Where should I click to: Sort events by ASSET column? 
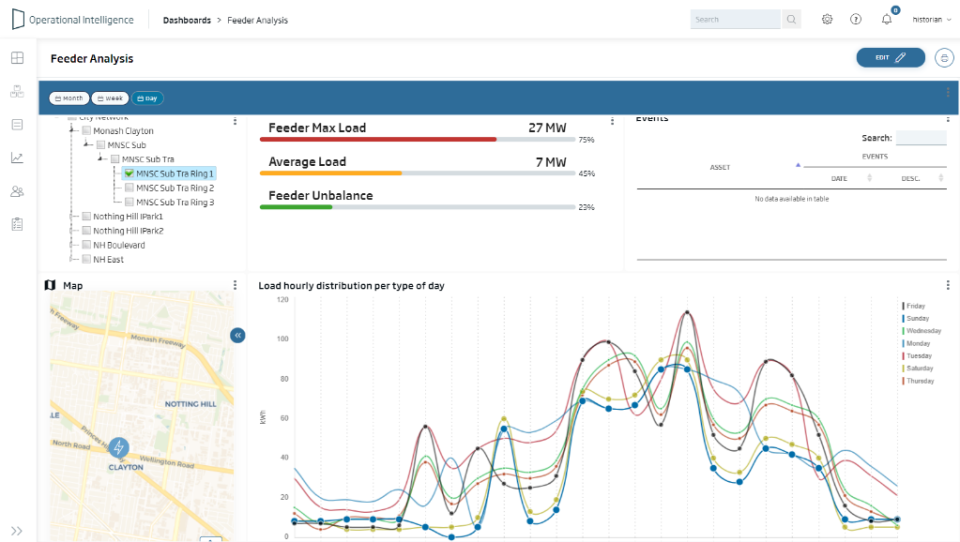click(x=720, y=167)
